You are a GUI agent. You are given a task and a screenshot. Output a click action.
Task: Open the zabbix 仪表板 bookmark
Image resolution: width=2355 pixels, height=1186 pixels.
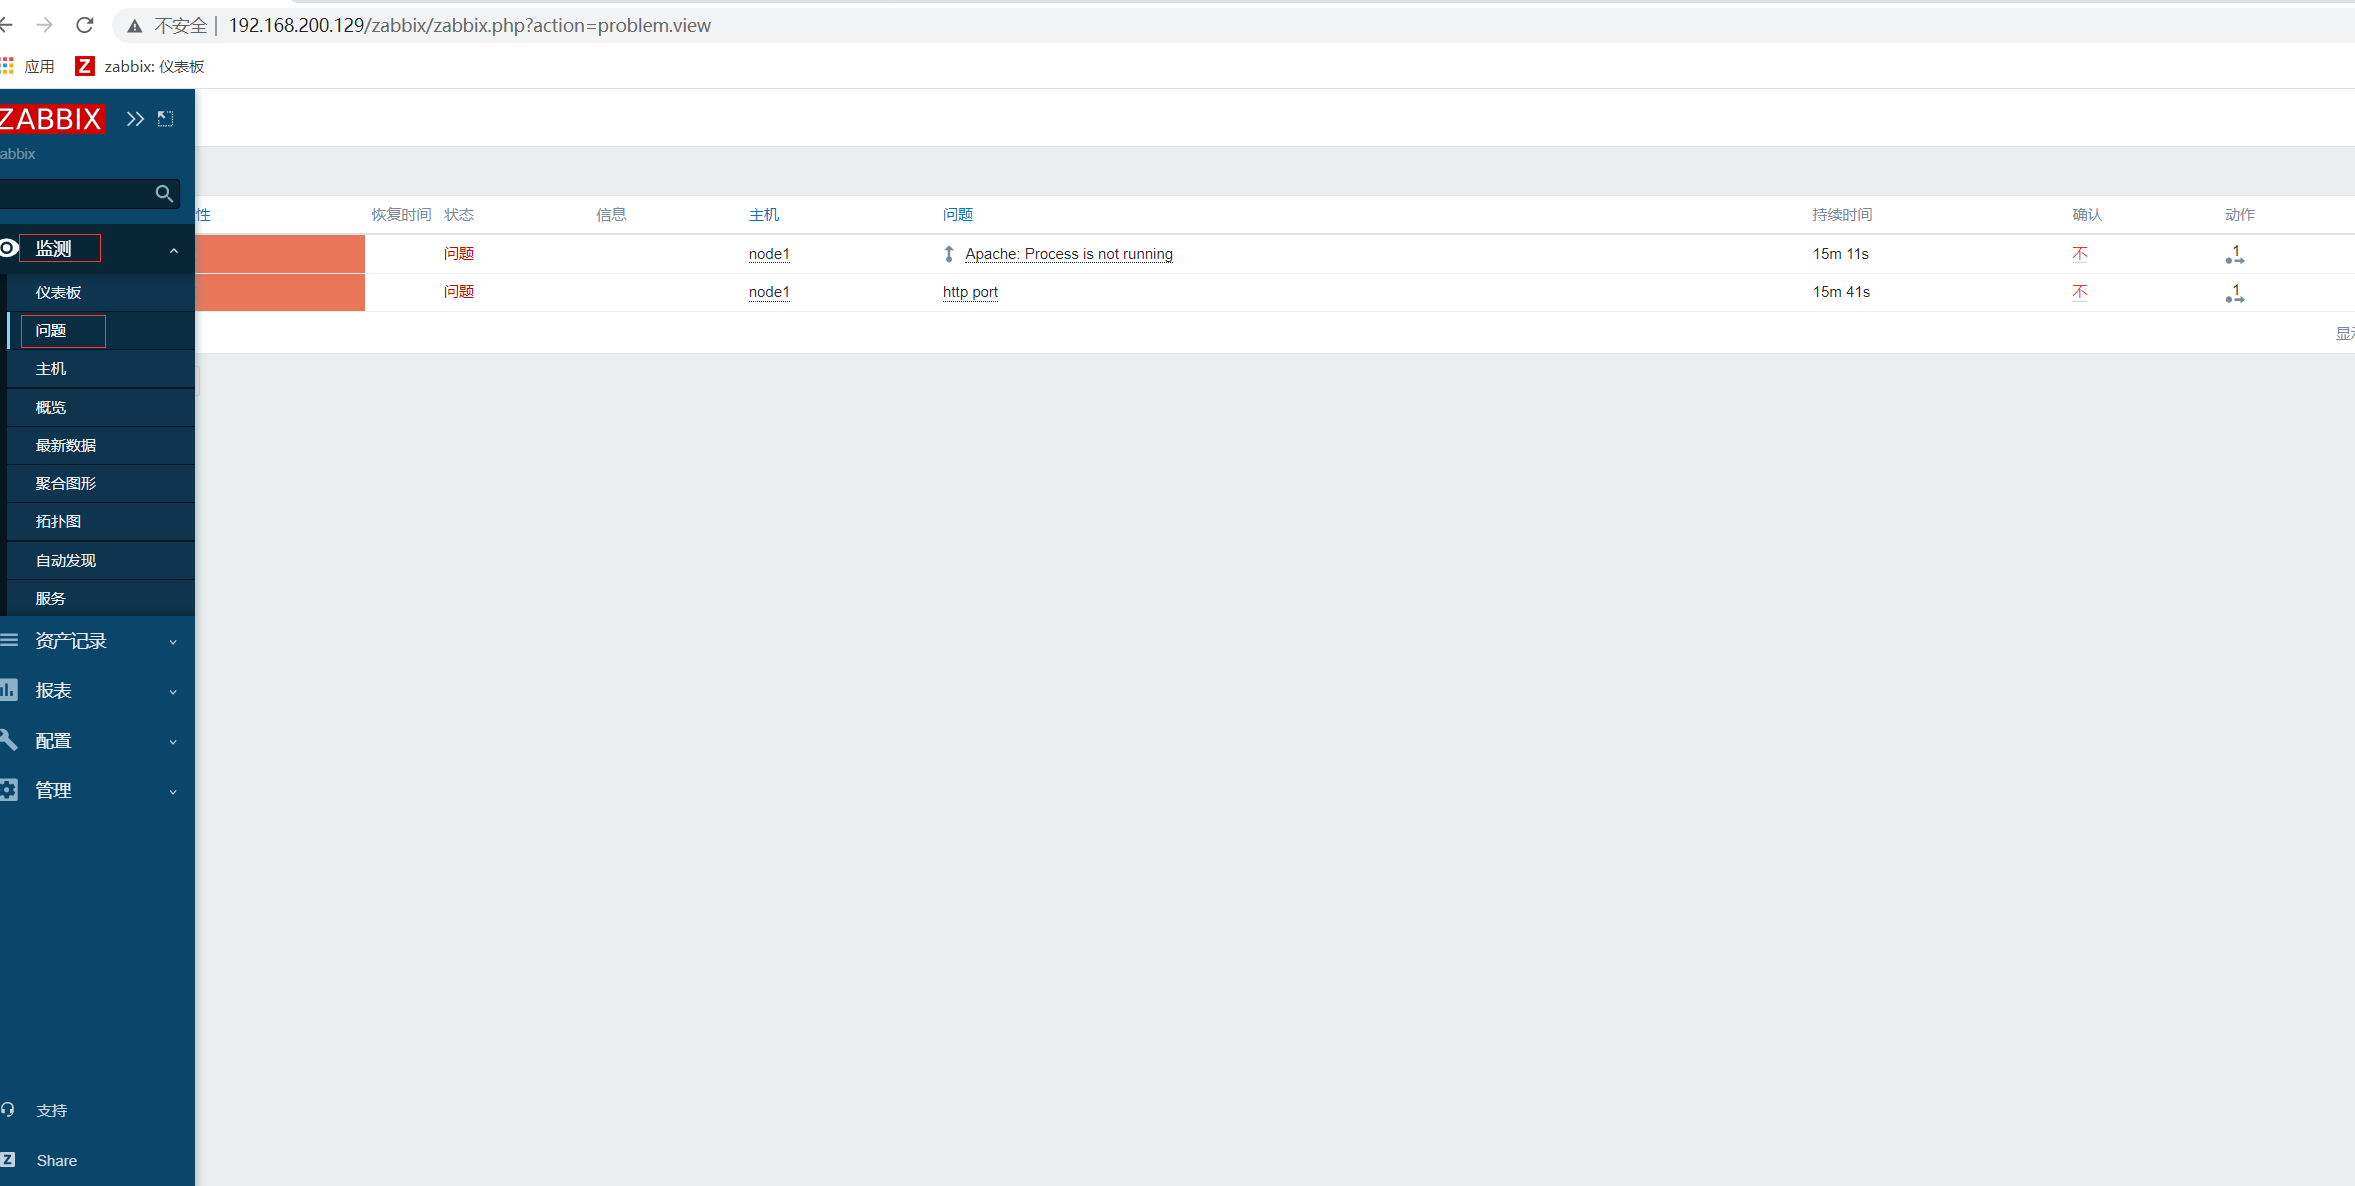pos(140,66)
